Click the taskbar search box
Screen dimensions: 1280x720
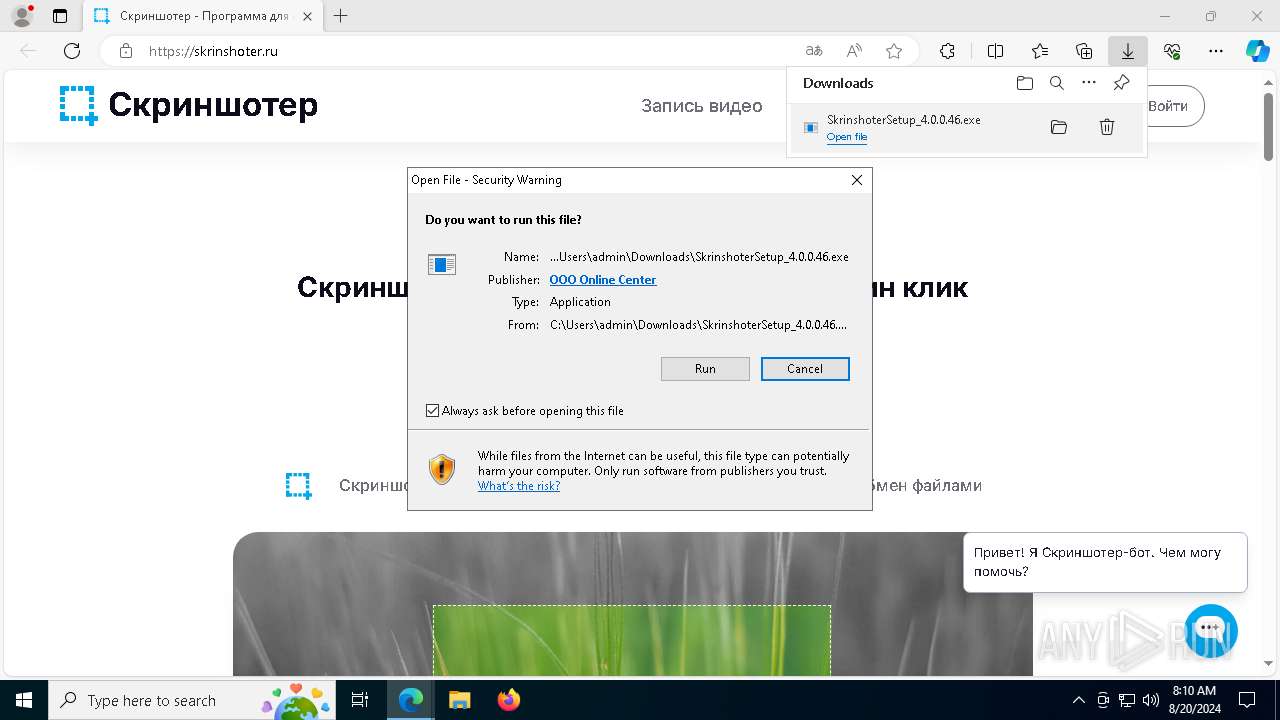[192, 700]
